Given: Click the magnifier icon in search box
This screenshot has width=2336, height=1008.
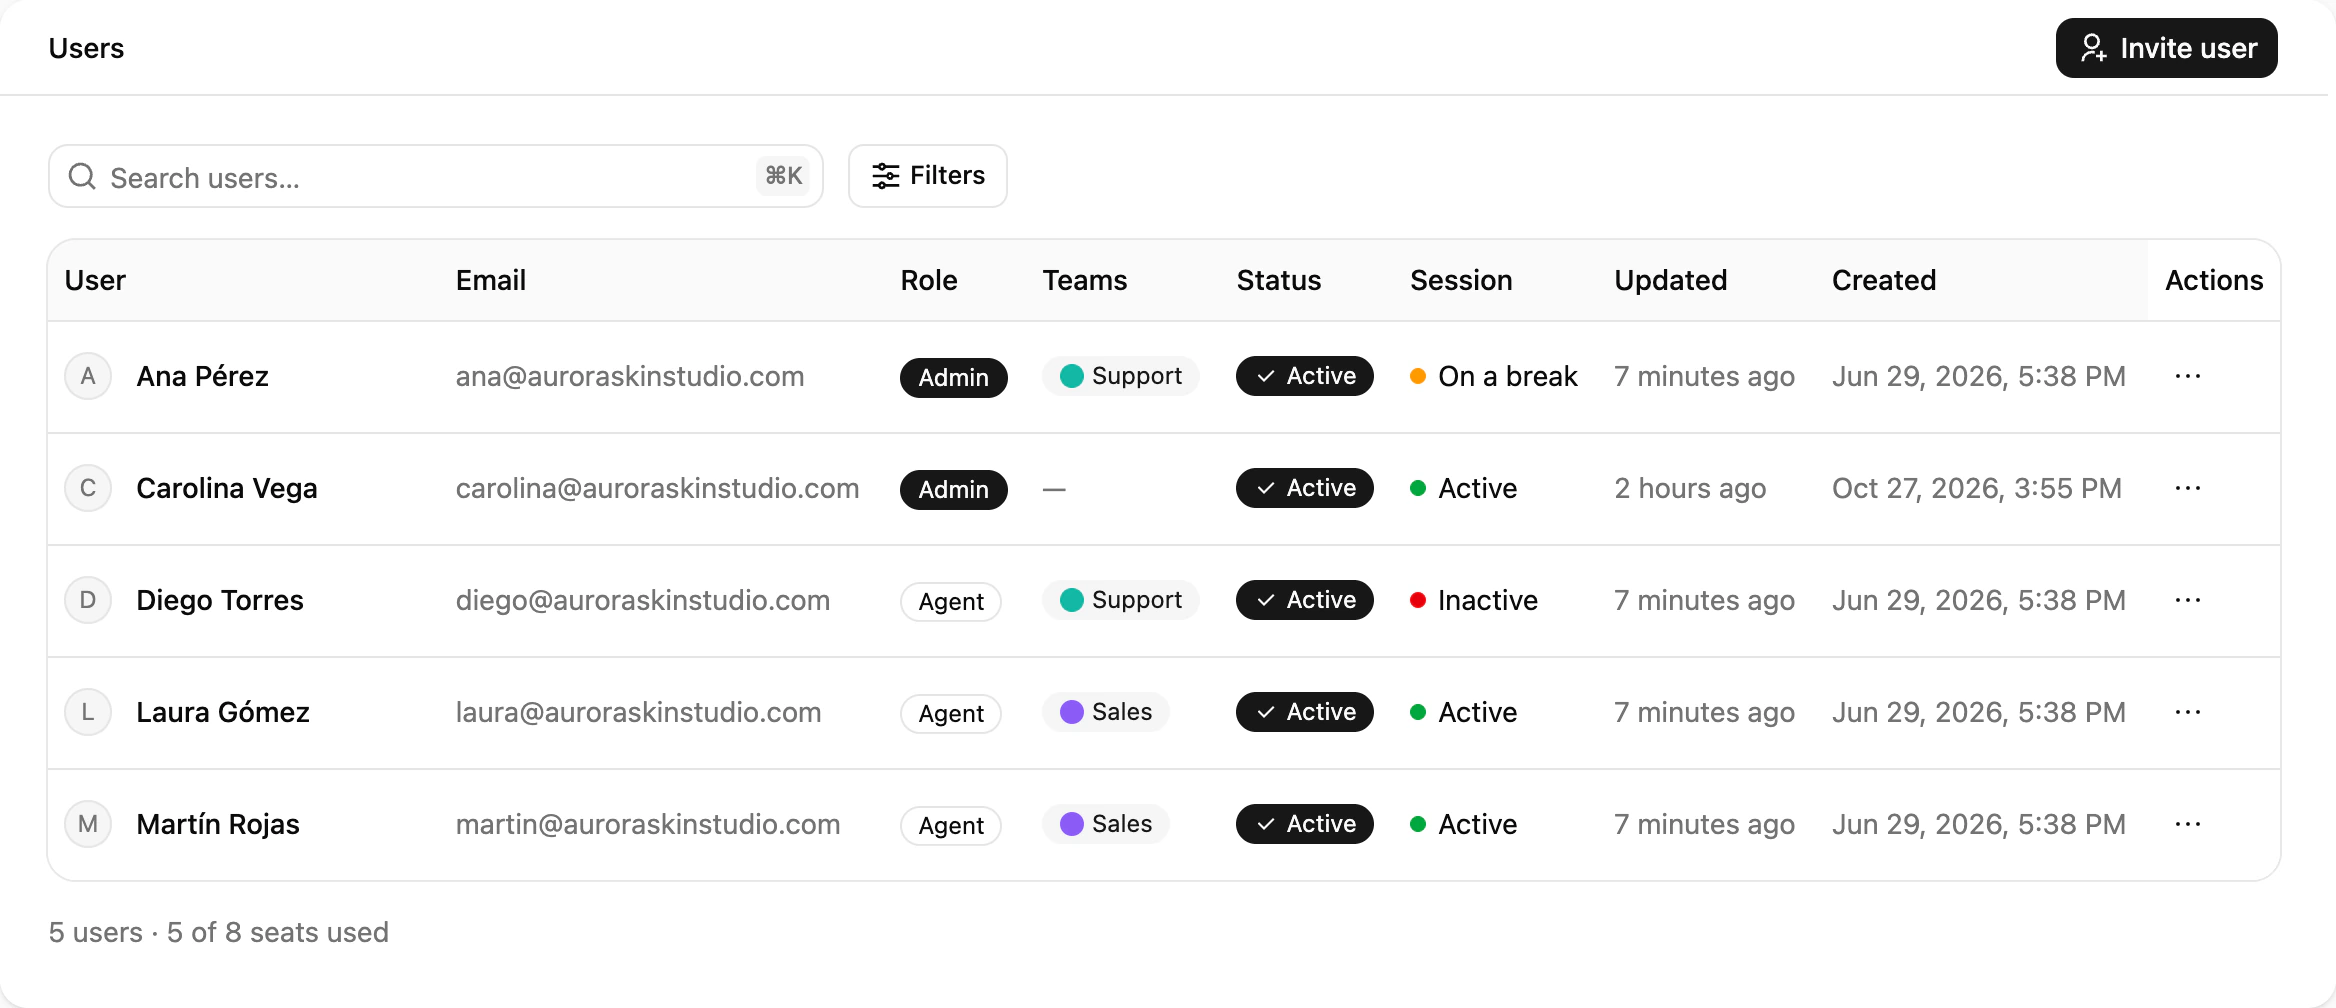Looking at the screenshot, I should pyautogui.click(x=82, y=177).
